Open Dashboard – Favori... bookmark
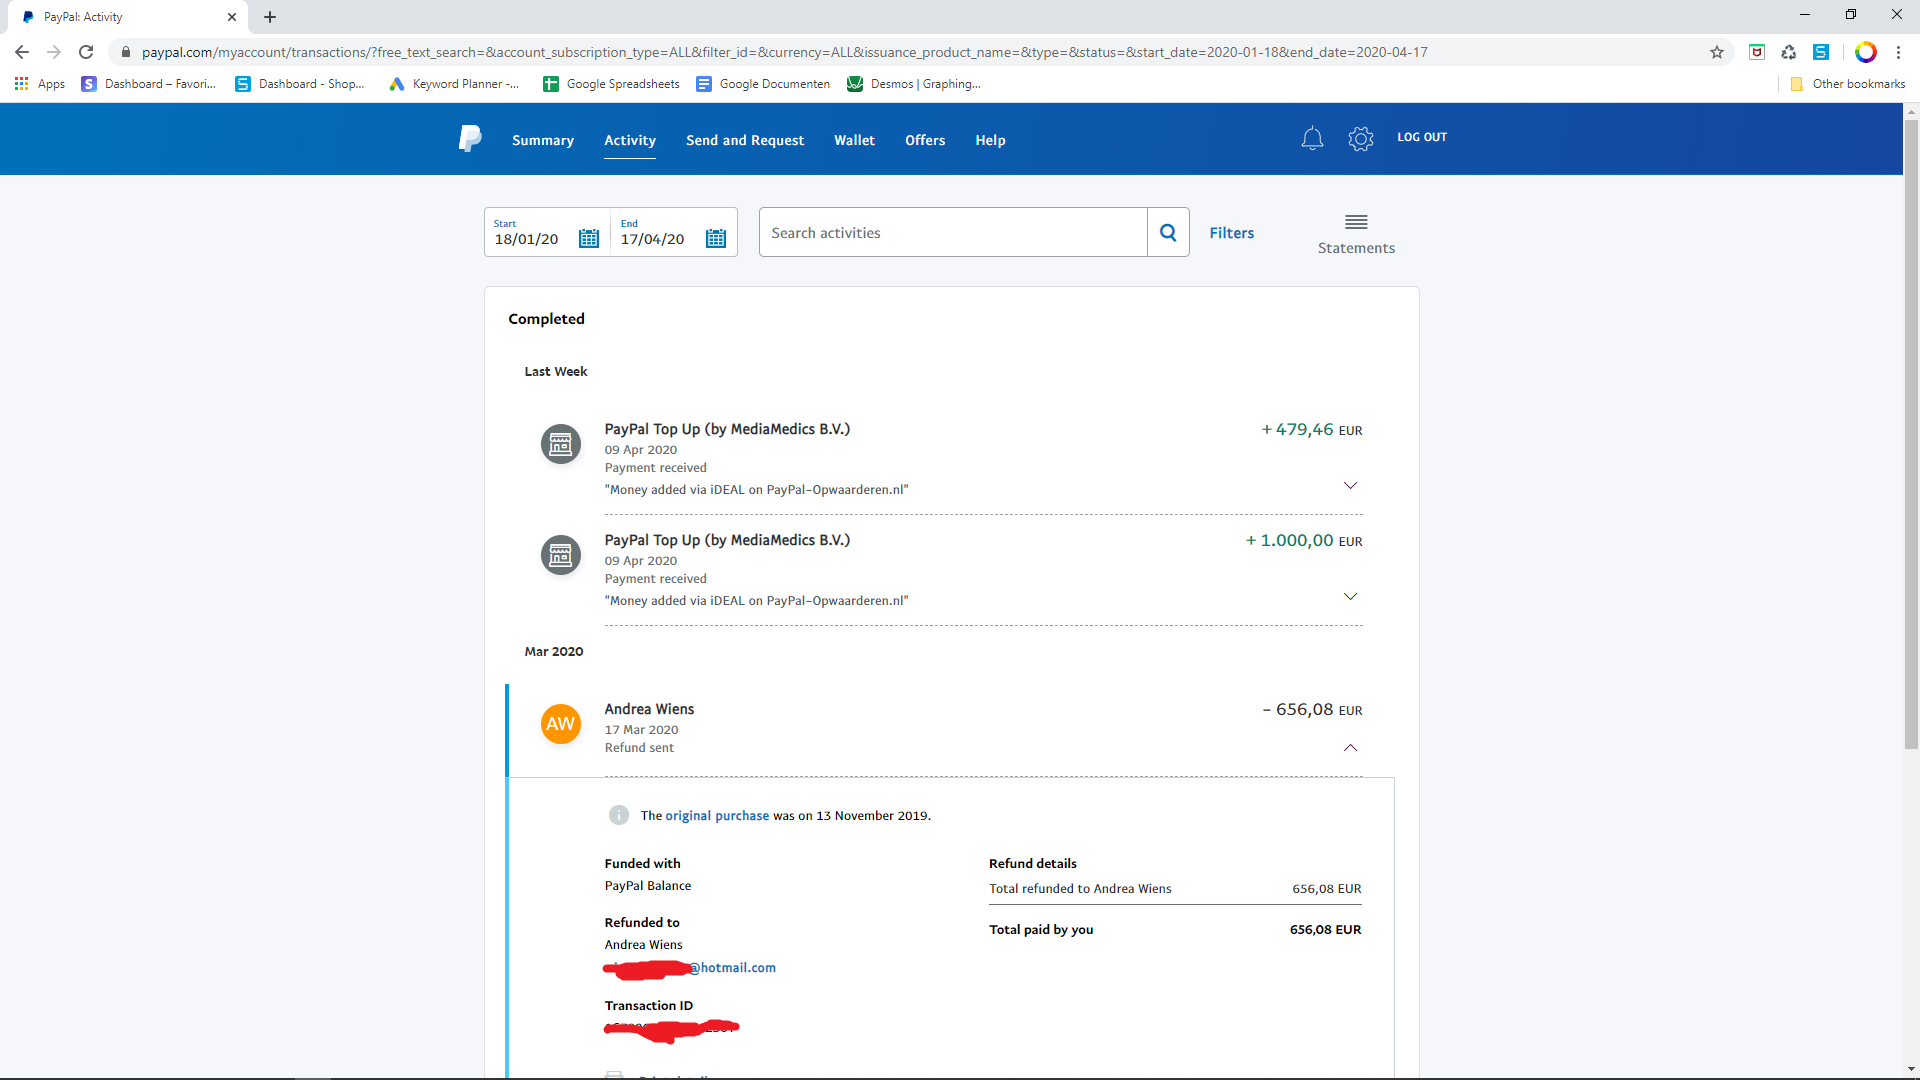 pyautogui.click(x=149, y=84)
